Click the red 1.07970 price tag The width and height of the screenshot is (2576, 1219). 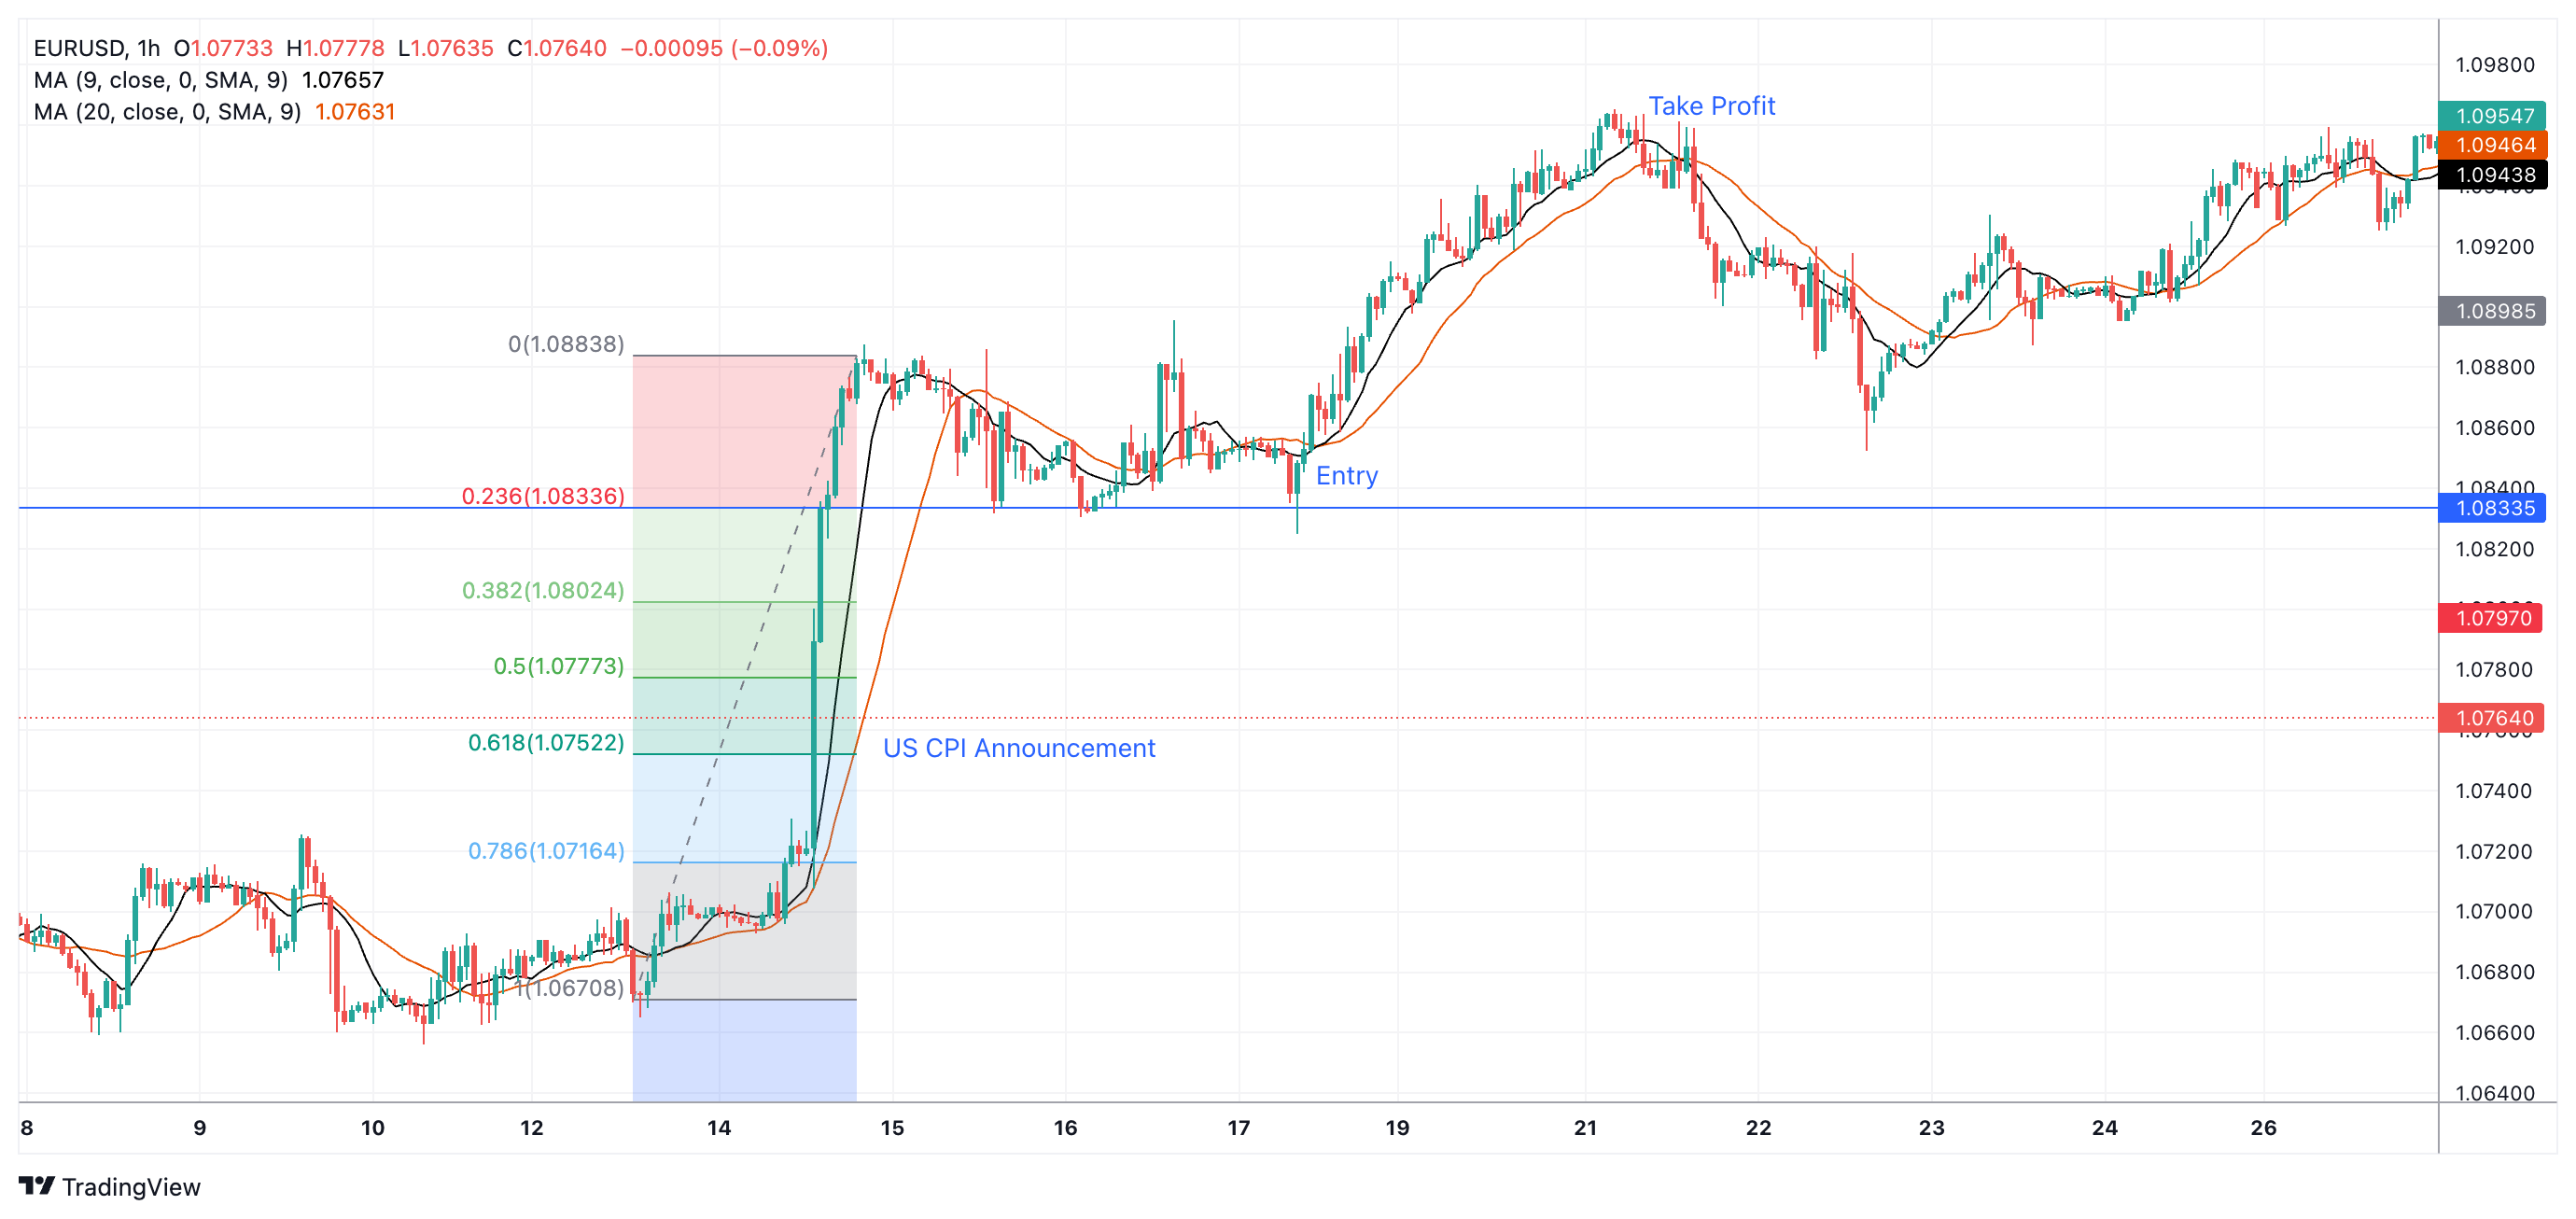coord(2492,618)
